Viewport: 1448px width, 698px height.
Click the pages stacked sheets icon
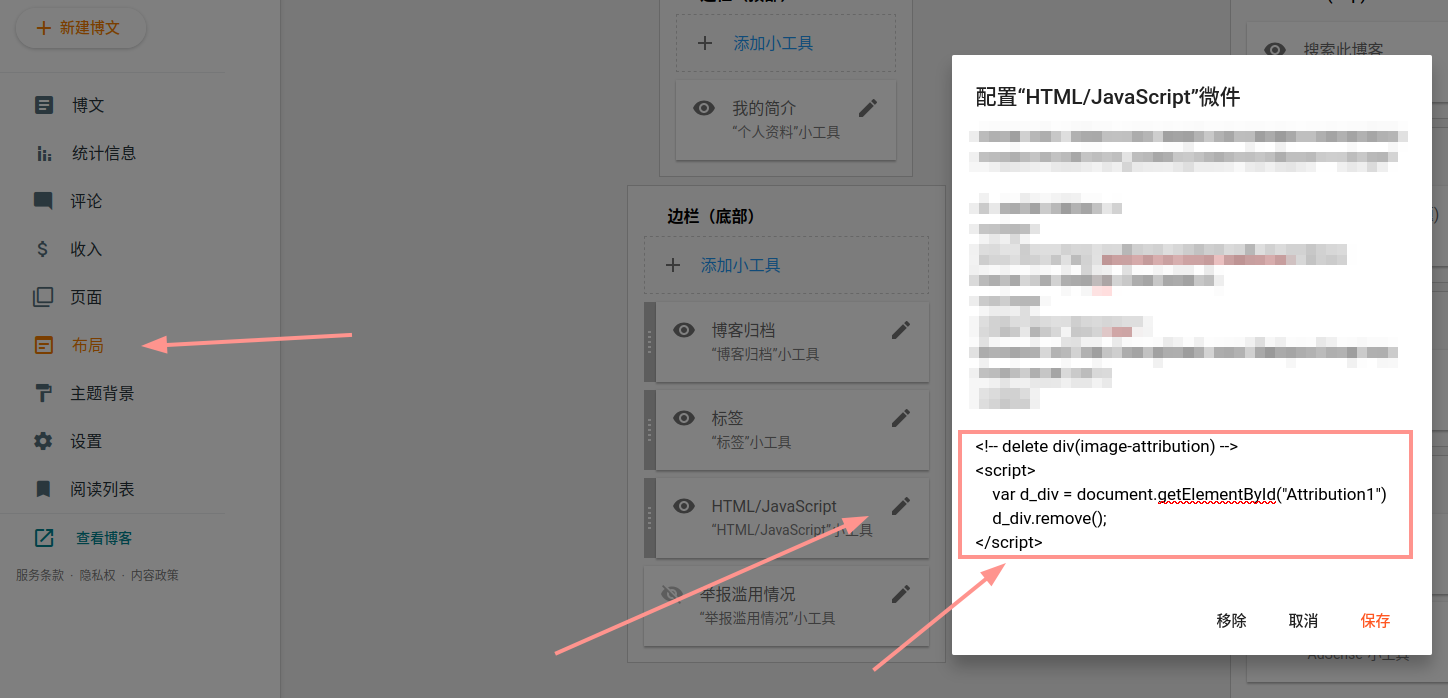point(43,297)
